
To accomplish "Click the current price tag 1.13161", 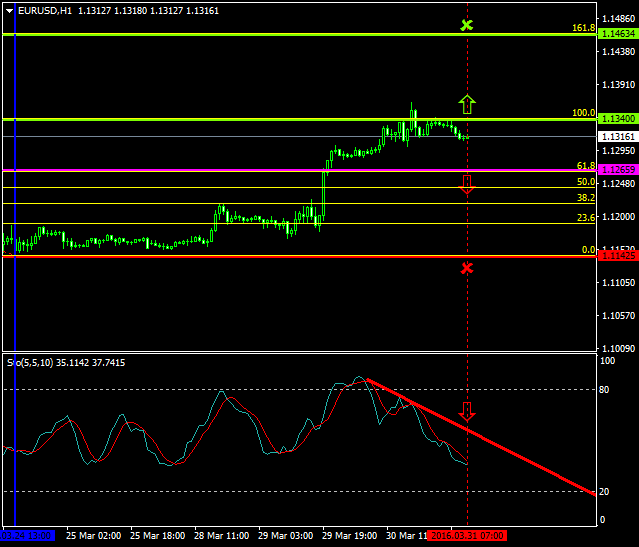I will 616,136.
